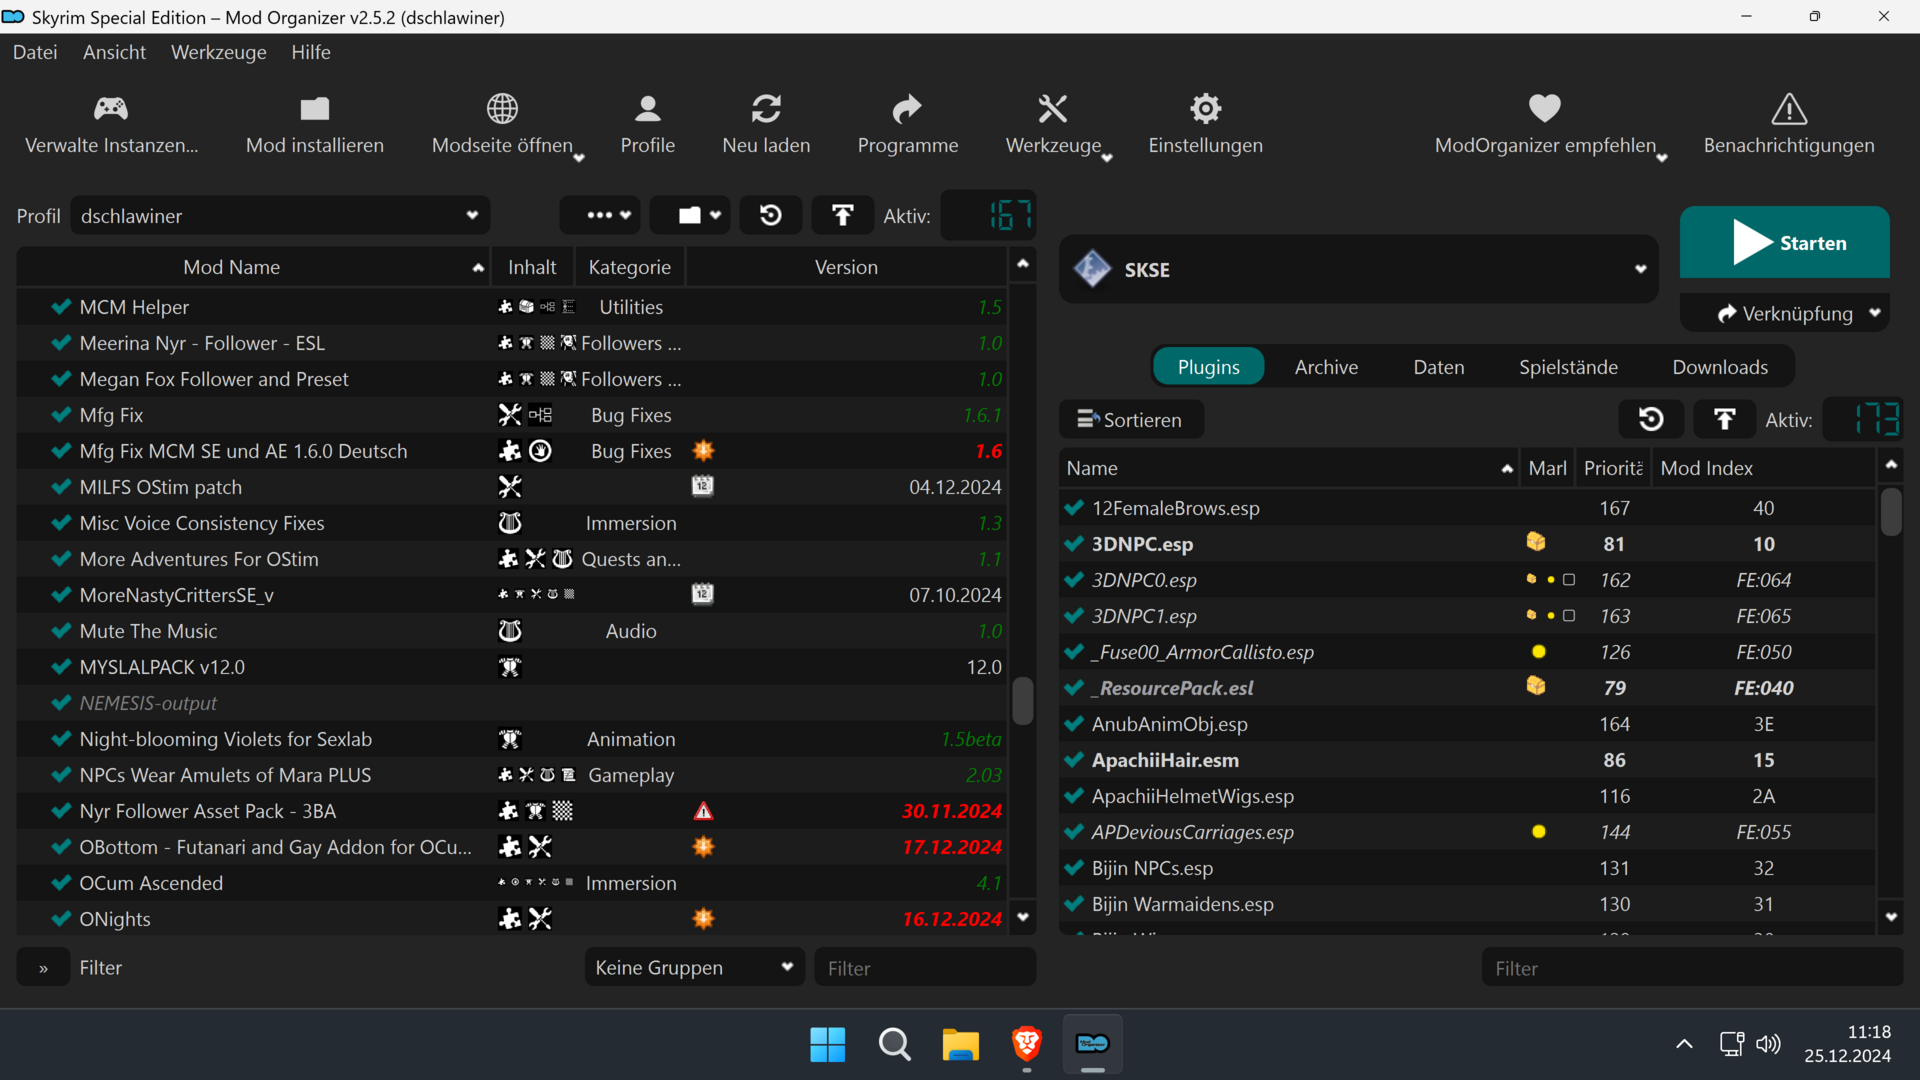This screenshot has height=1080, width=1920.
Task: Sort mods by Kategorie column header
Action: tap(630, 267)
